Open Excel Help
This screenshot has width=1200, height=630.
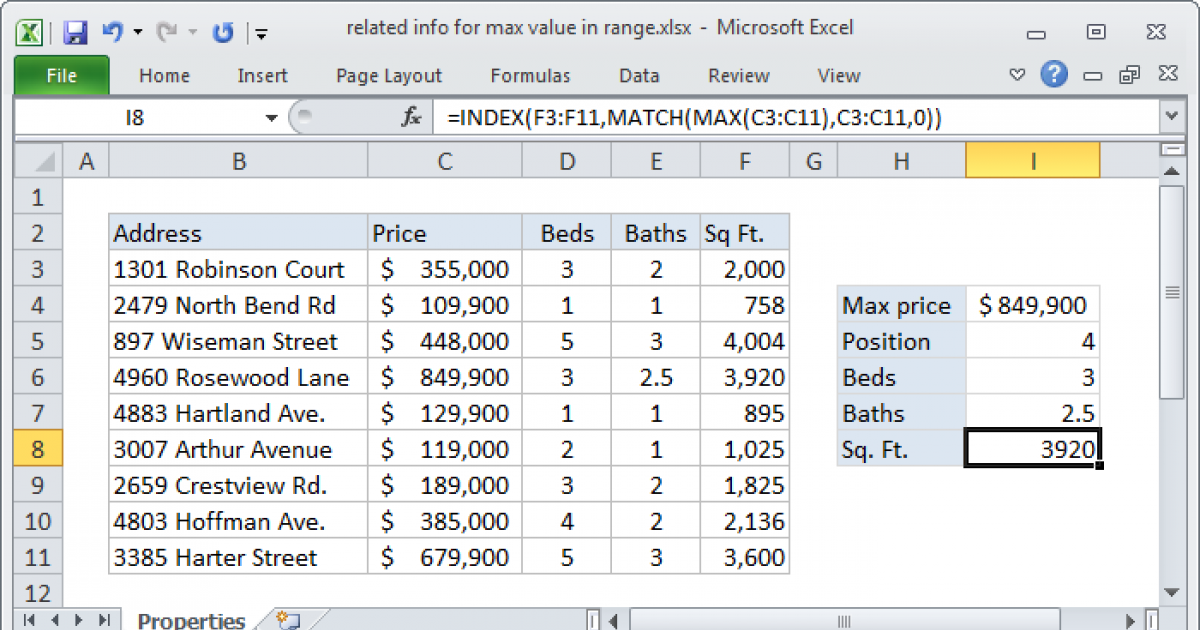click(1054, 75)
